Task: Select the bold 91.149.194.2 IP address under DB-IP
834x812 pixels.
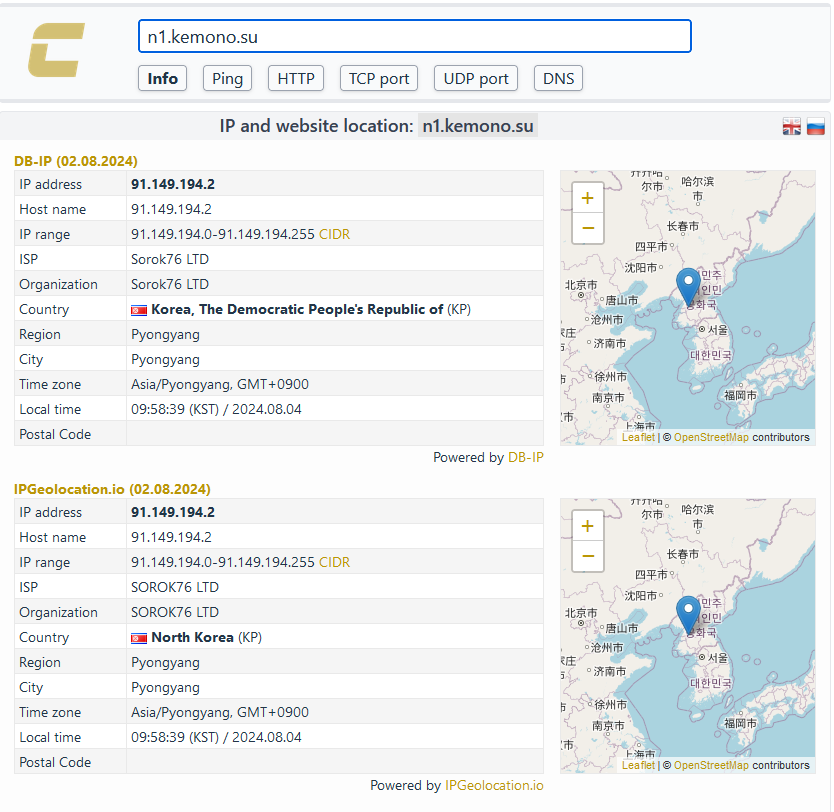Action: [x=173, y=185]
